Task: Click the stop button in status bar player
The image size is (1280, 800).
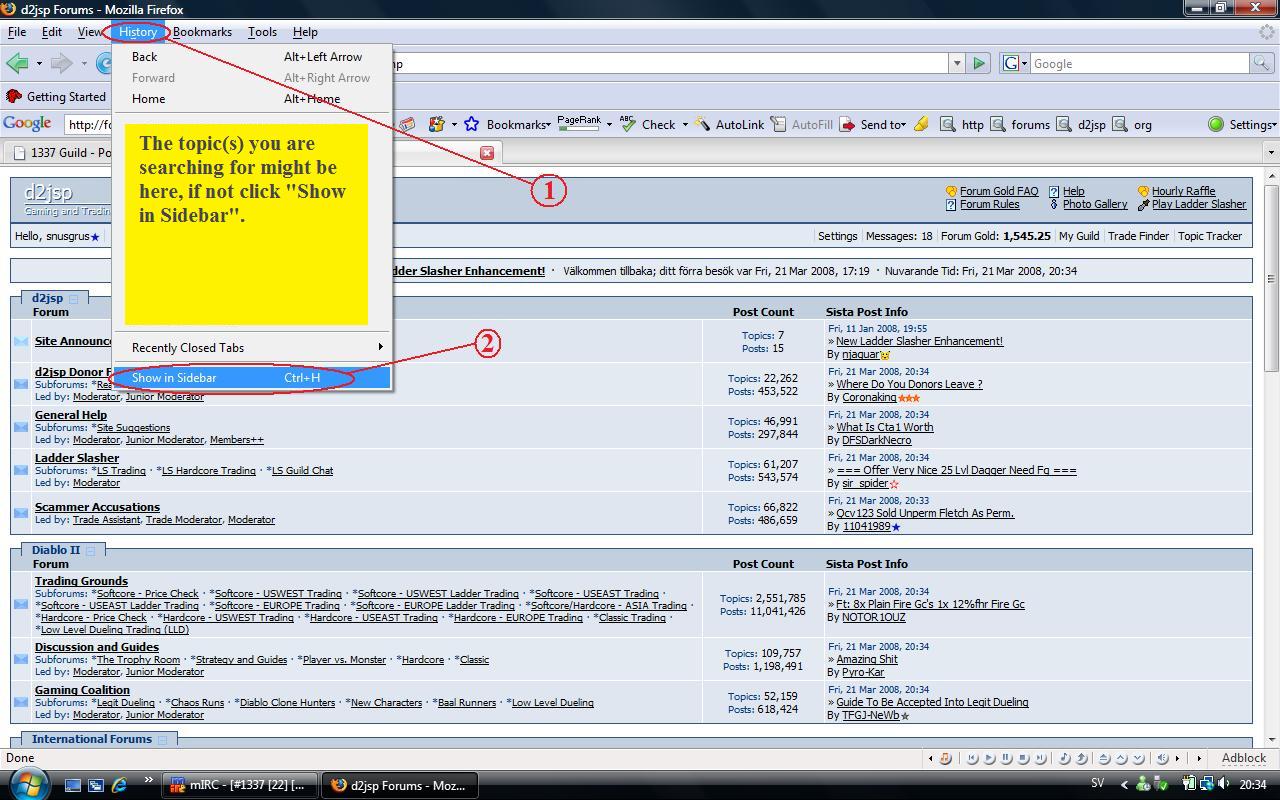Action: click(x=1023, y=758)
